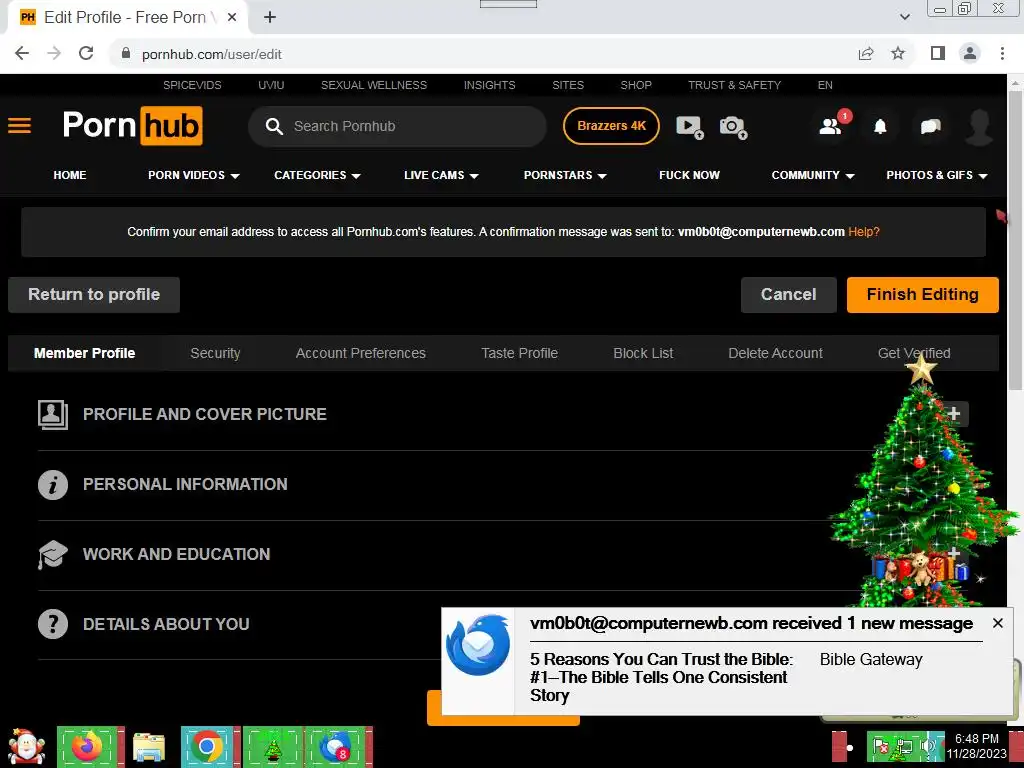Reload the page

(86, 54)
